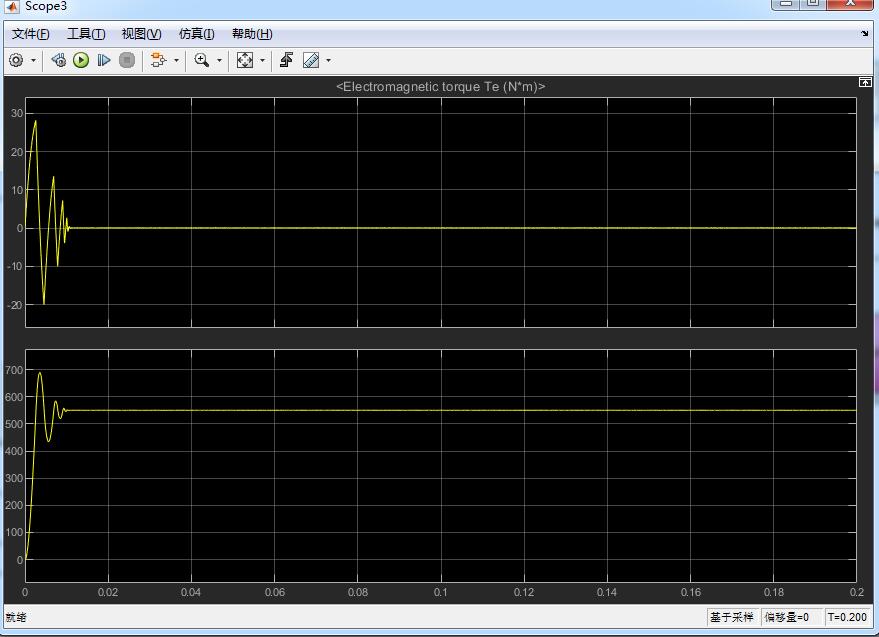The width and height of the screenshot is (879, 637).
Task: Click the 0.06 time axis label
Action: tap(275, 592)
